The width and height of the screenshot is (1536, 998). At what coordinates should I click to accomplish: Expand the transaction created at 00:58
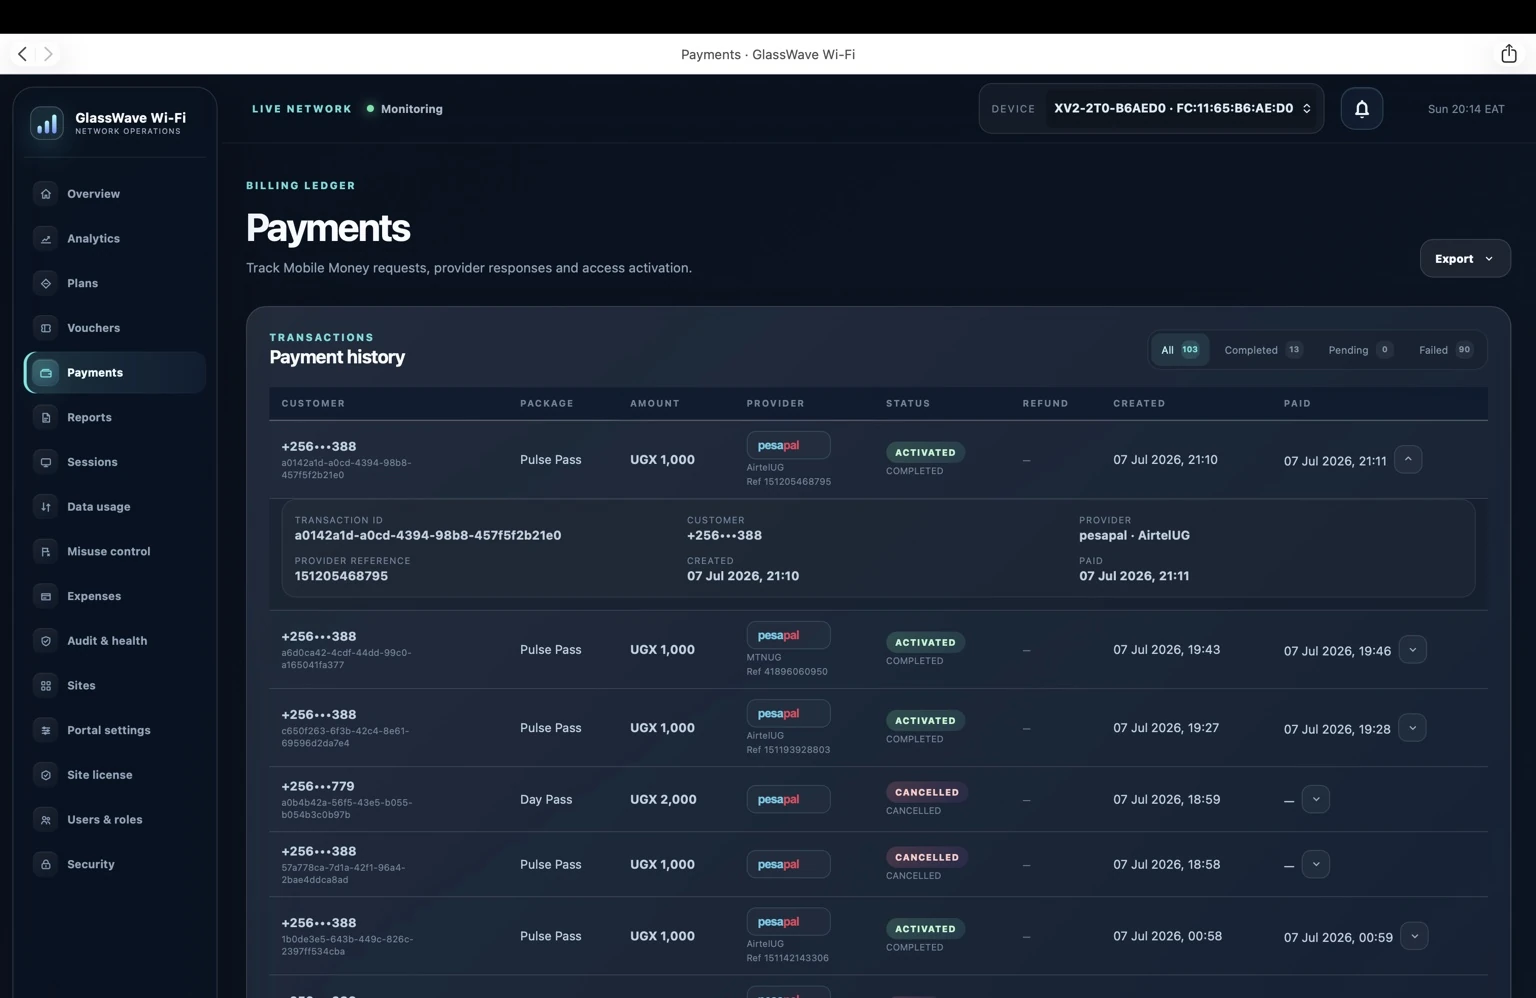pos(1414,936)
